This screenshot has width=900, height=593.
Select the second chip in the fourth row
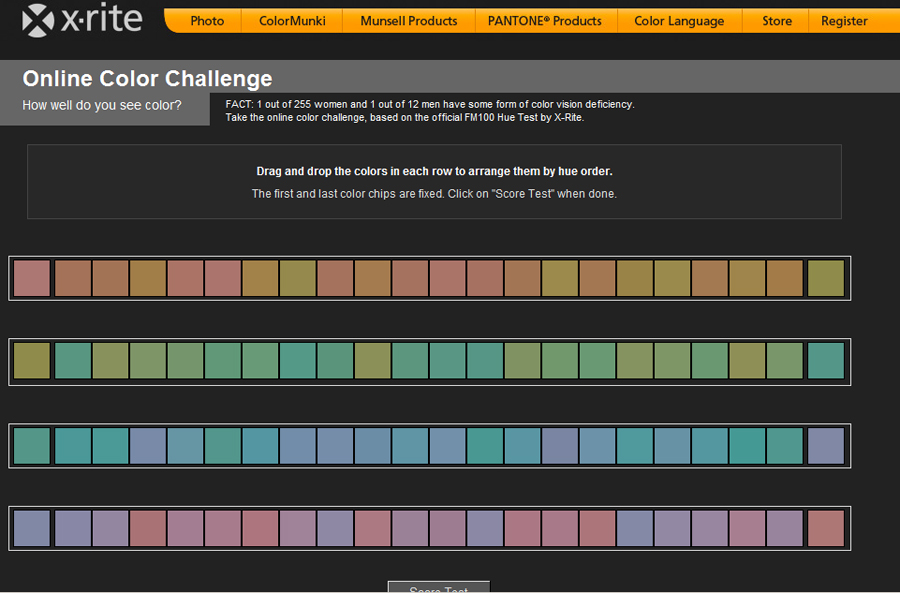[73, 528]
